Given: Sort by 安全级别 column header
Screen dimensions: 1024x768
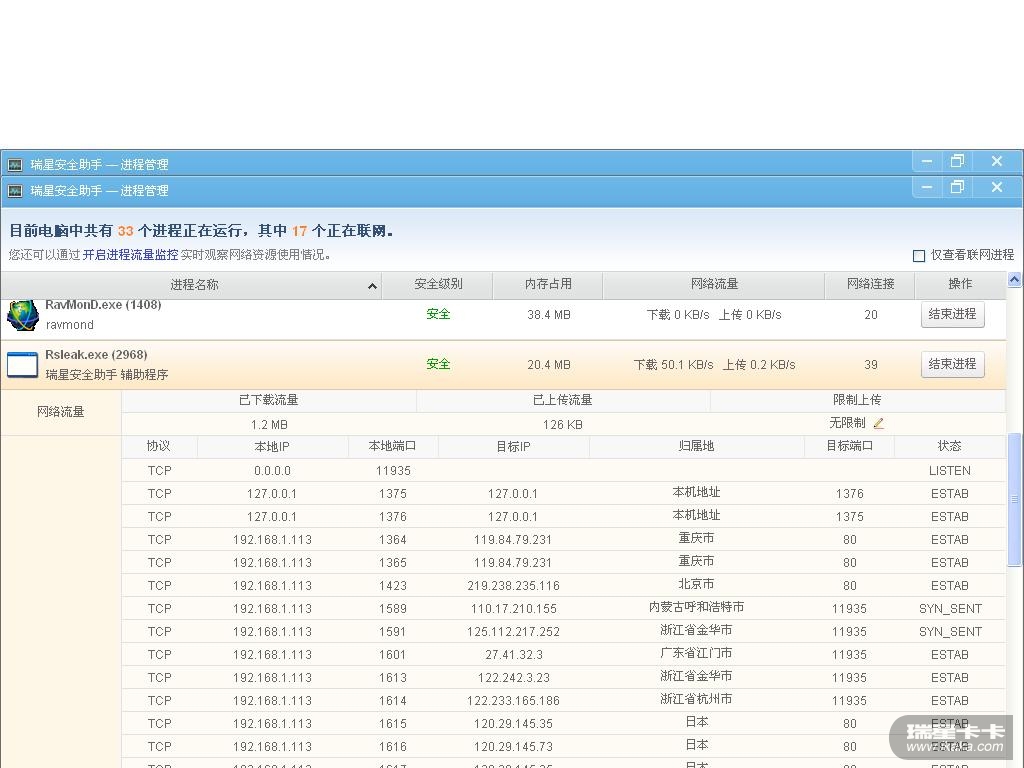Looking at the screenshot, I should [438, 284].
